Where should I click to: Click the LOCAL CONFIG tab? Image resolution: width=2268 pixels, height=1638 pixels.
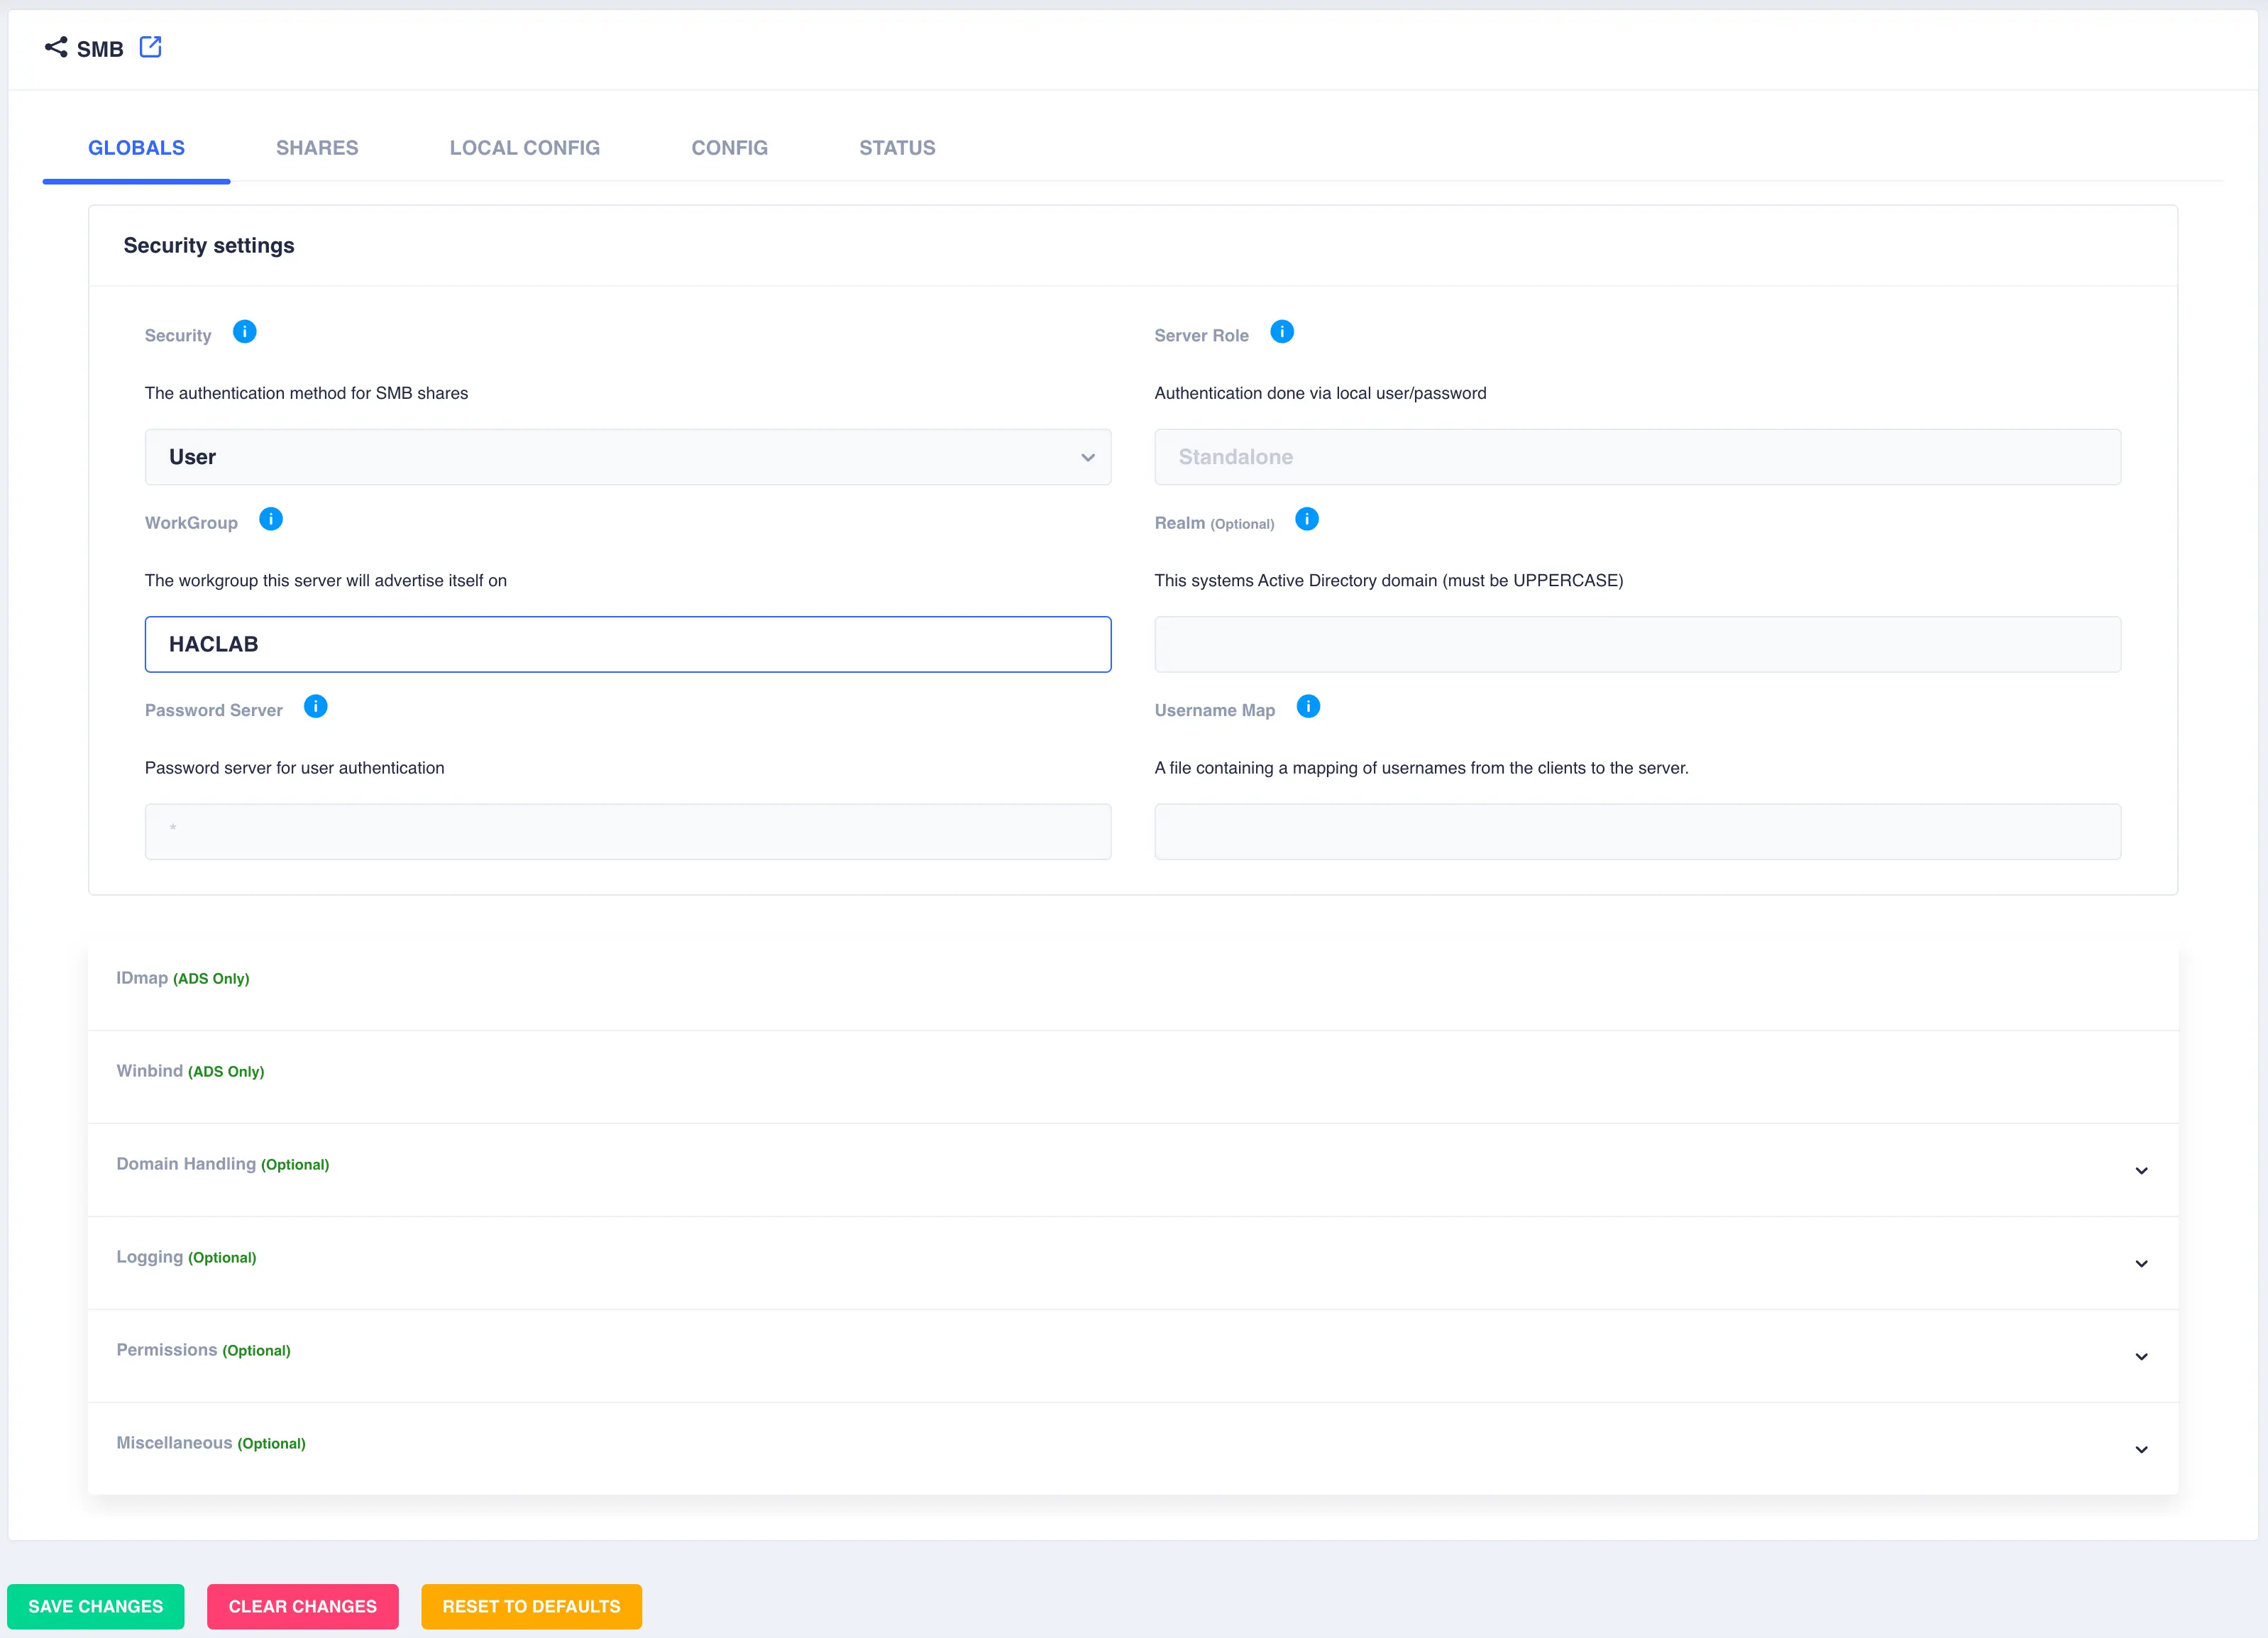(x=524, y=148)
